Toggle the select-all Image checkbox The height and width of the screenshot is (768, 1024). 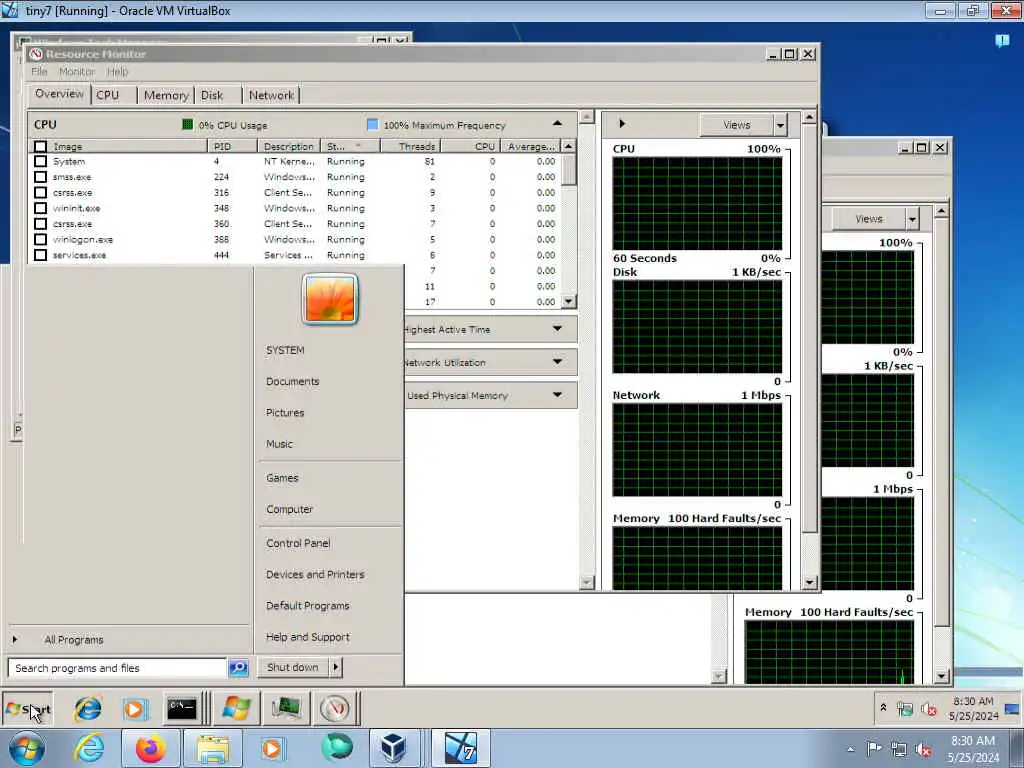coord(40,146)
